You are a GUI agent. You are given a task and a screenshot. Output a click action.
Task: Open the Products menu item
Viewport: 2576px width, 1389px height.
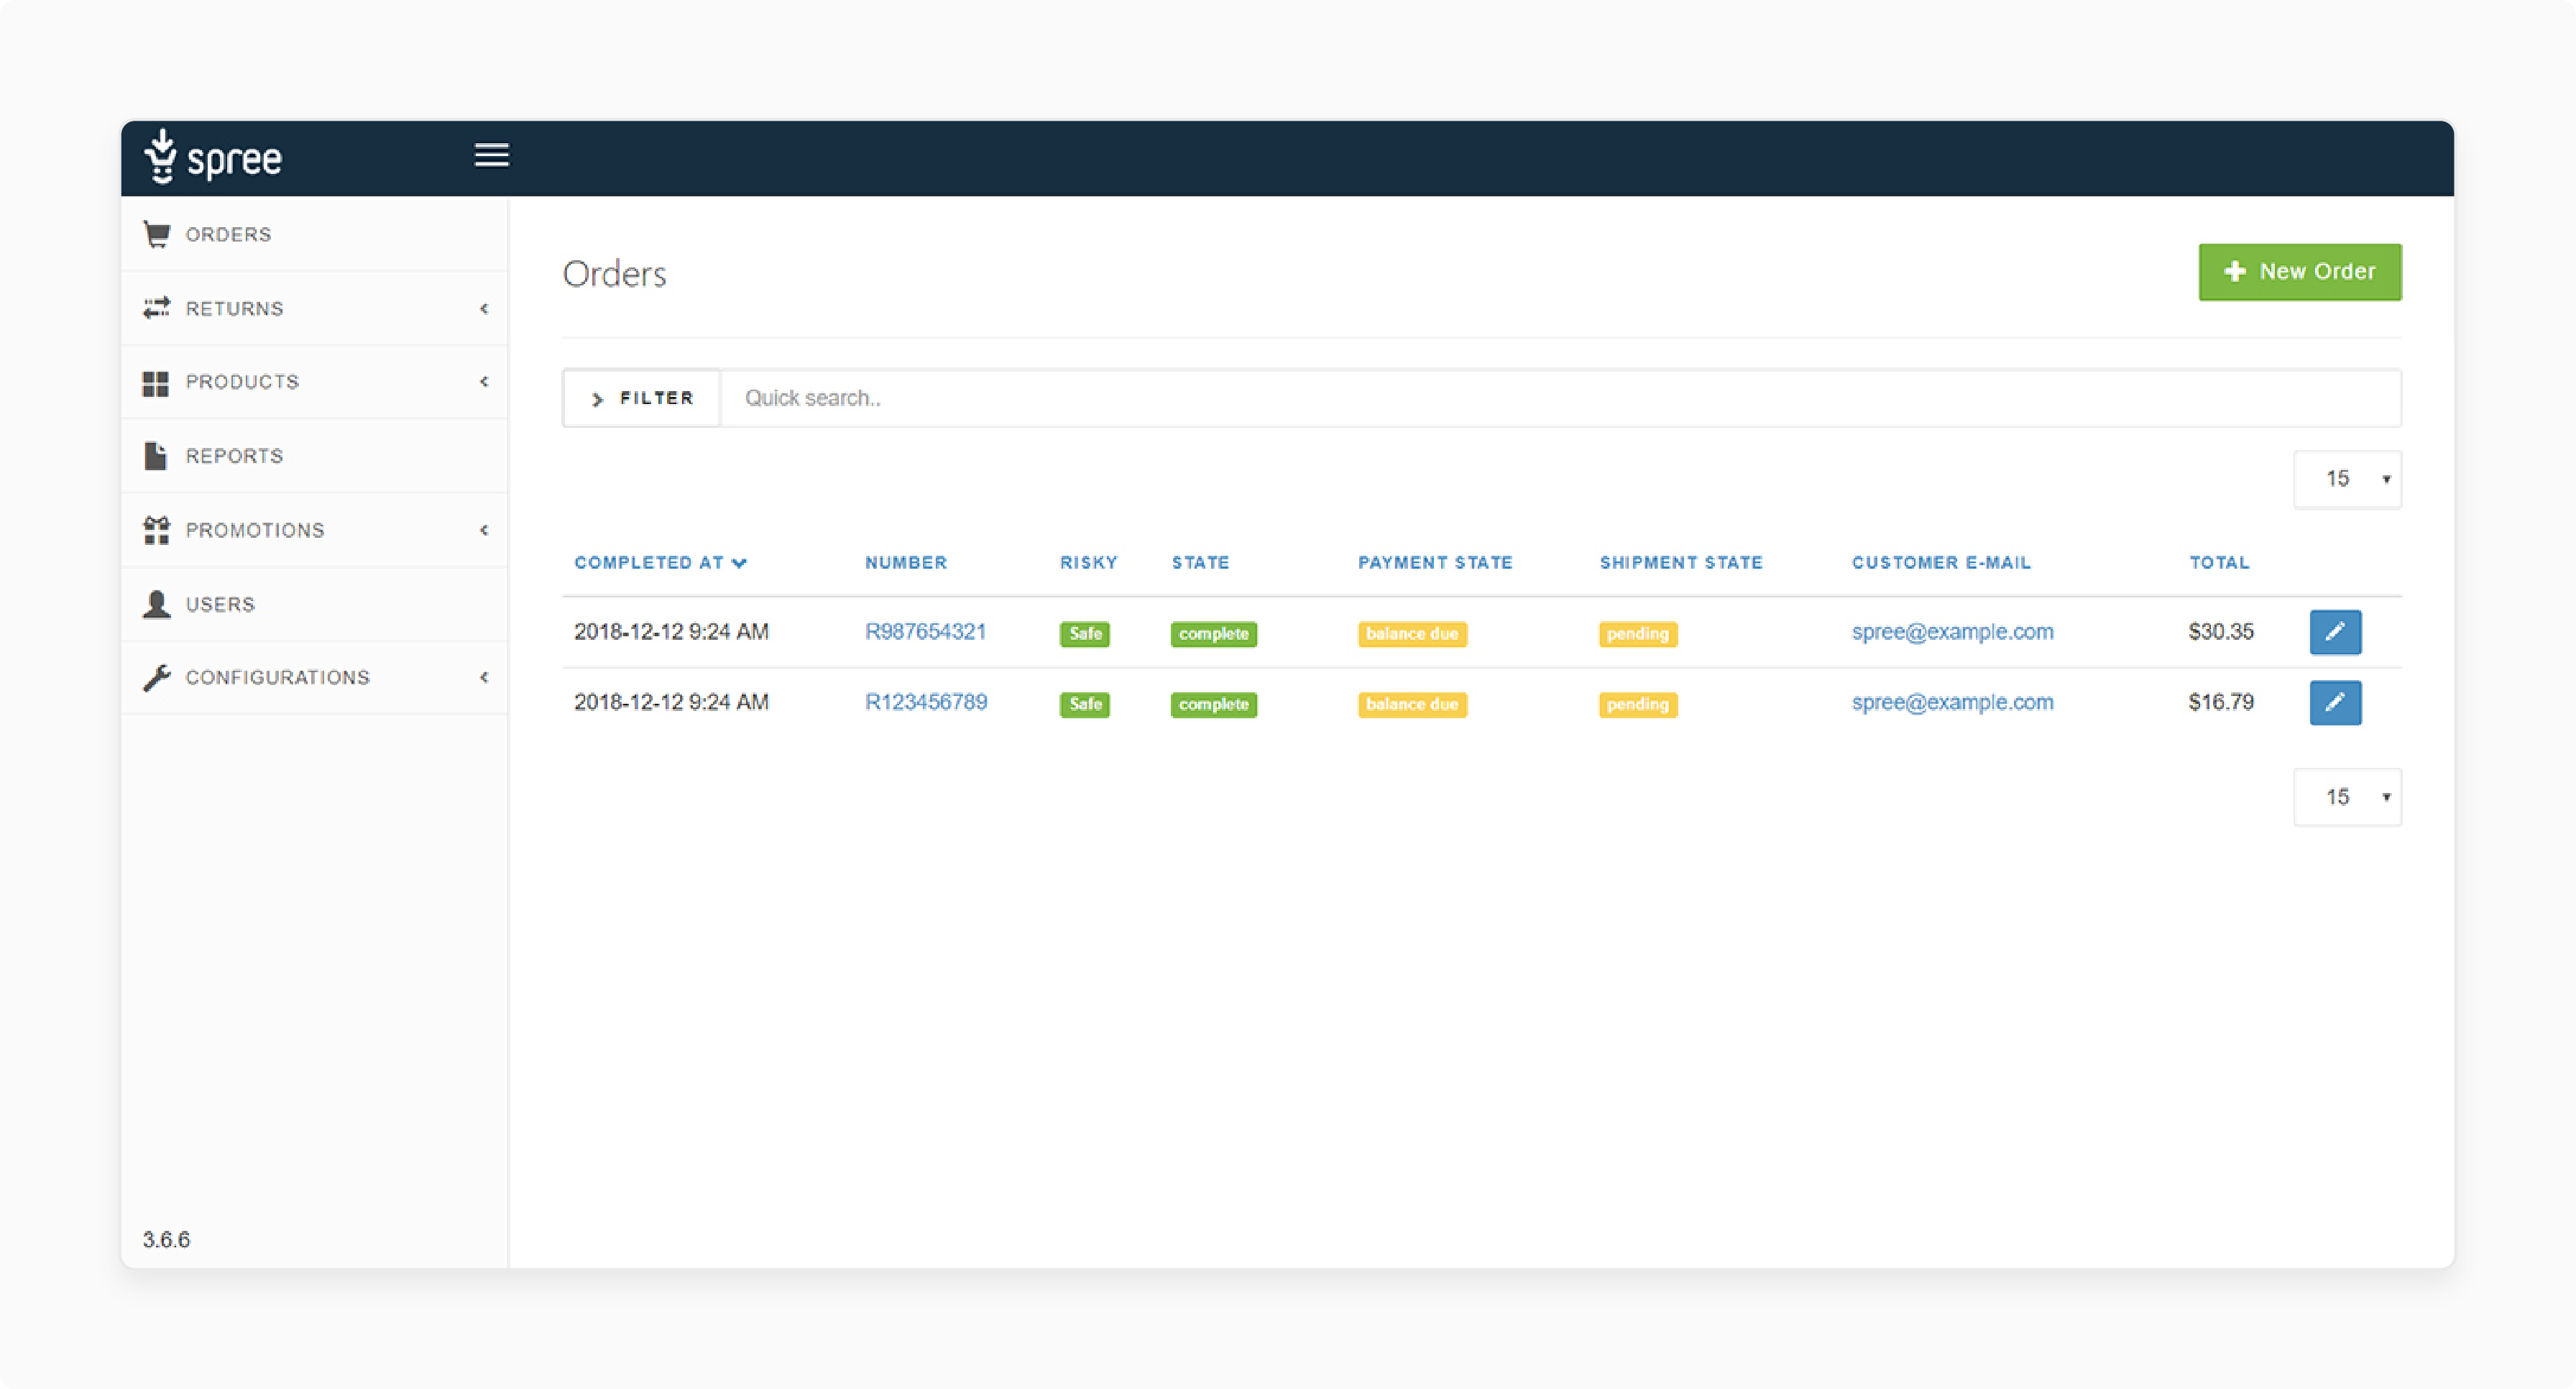314,382
